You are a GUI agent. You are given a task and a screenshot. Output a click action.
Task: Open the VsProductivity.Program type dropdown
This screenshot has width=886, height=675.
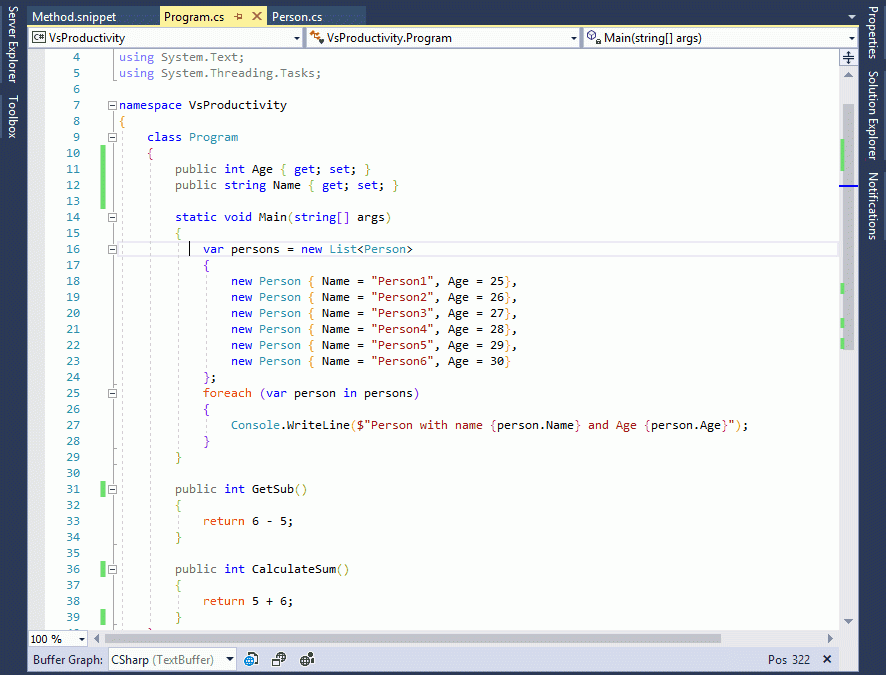[573, 38]
